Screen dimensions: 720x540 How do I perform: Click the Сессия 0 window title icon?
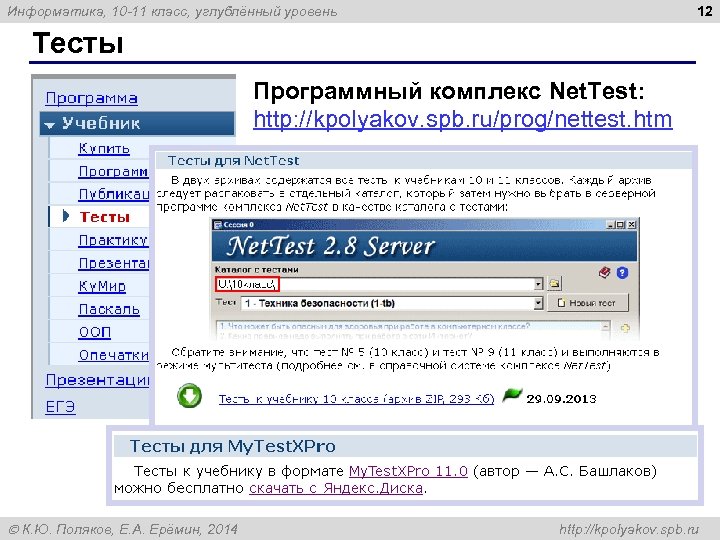(x=218, y=225)
